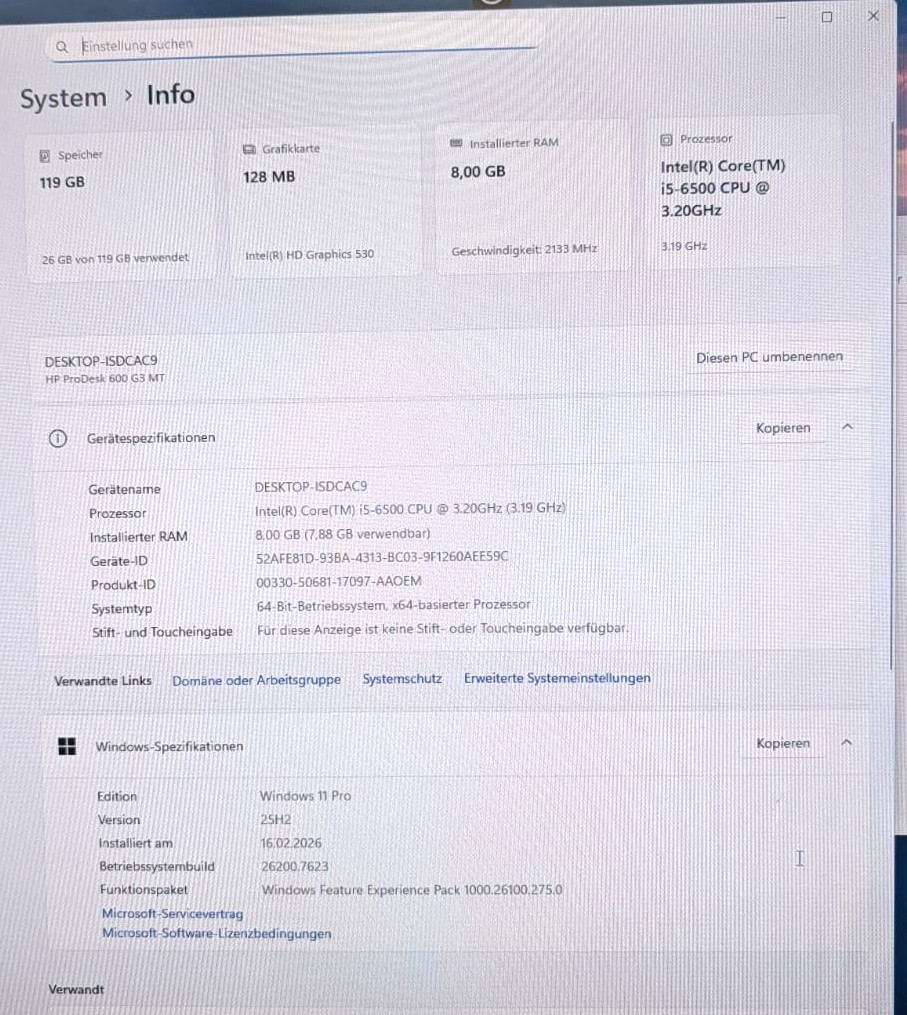Select Produkt-ID value 00330-50681-17097-AAOEM
This screenshot has width=907, height=1015.
[x=339, y=581]
